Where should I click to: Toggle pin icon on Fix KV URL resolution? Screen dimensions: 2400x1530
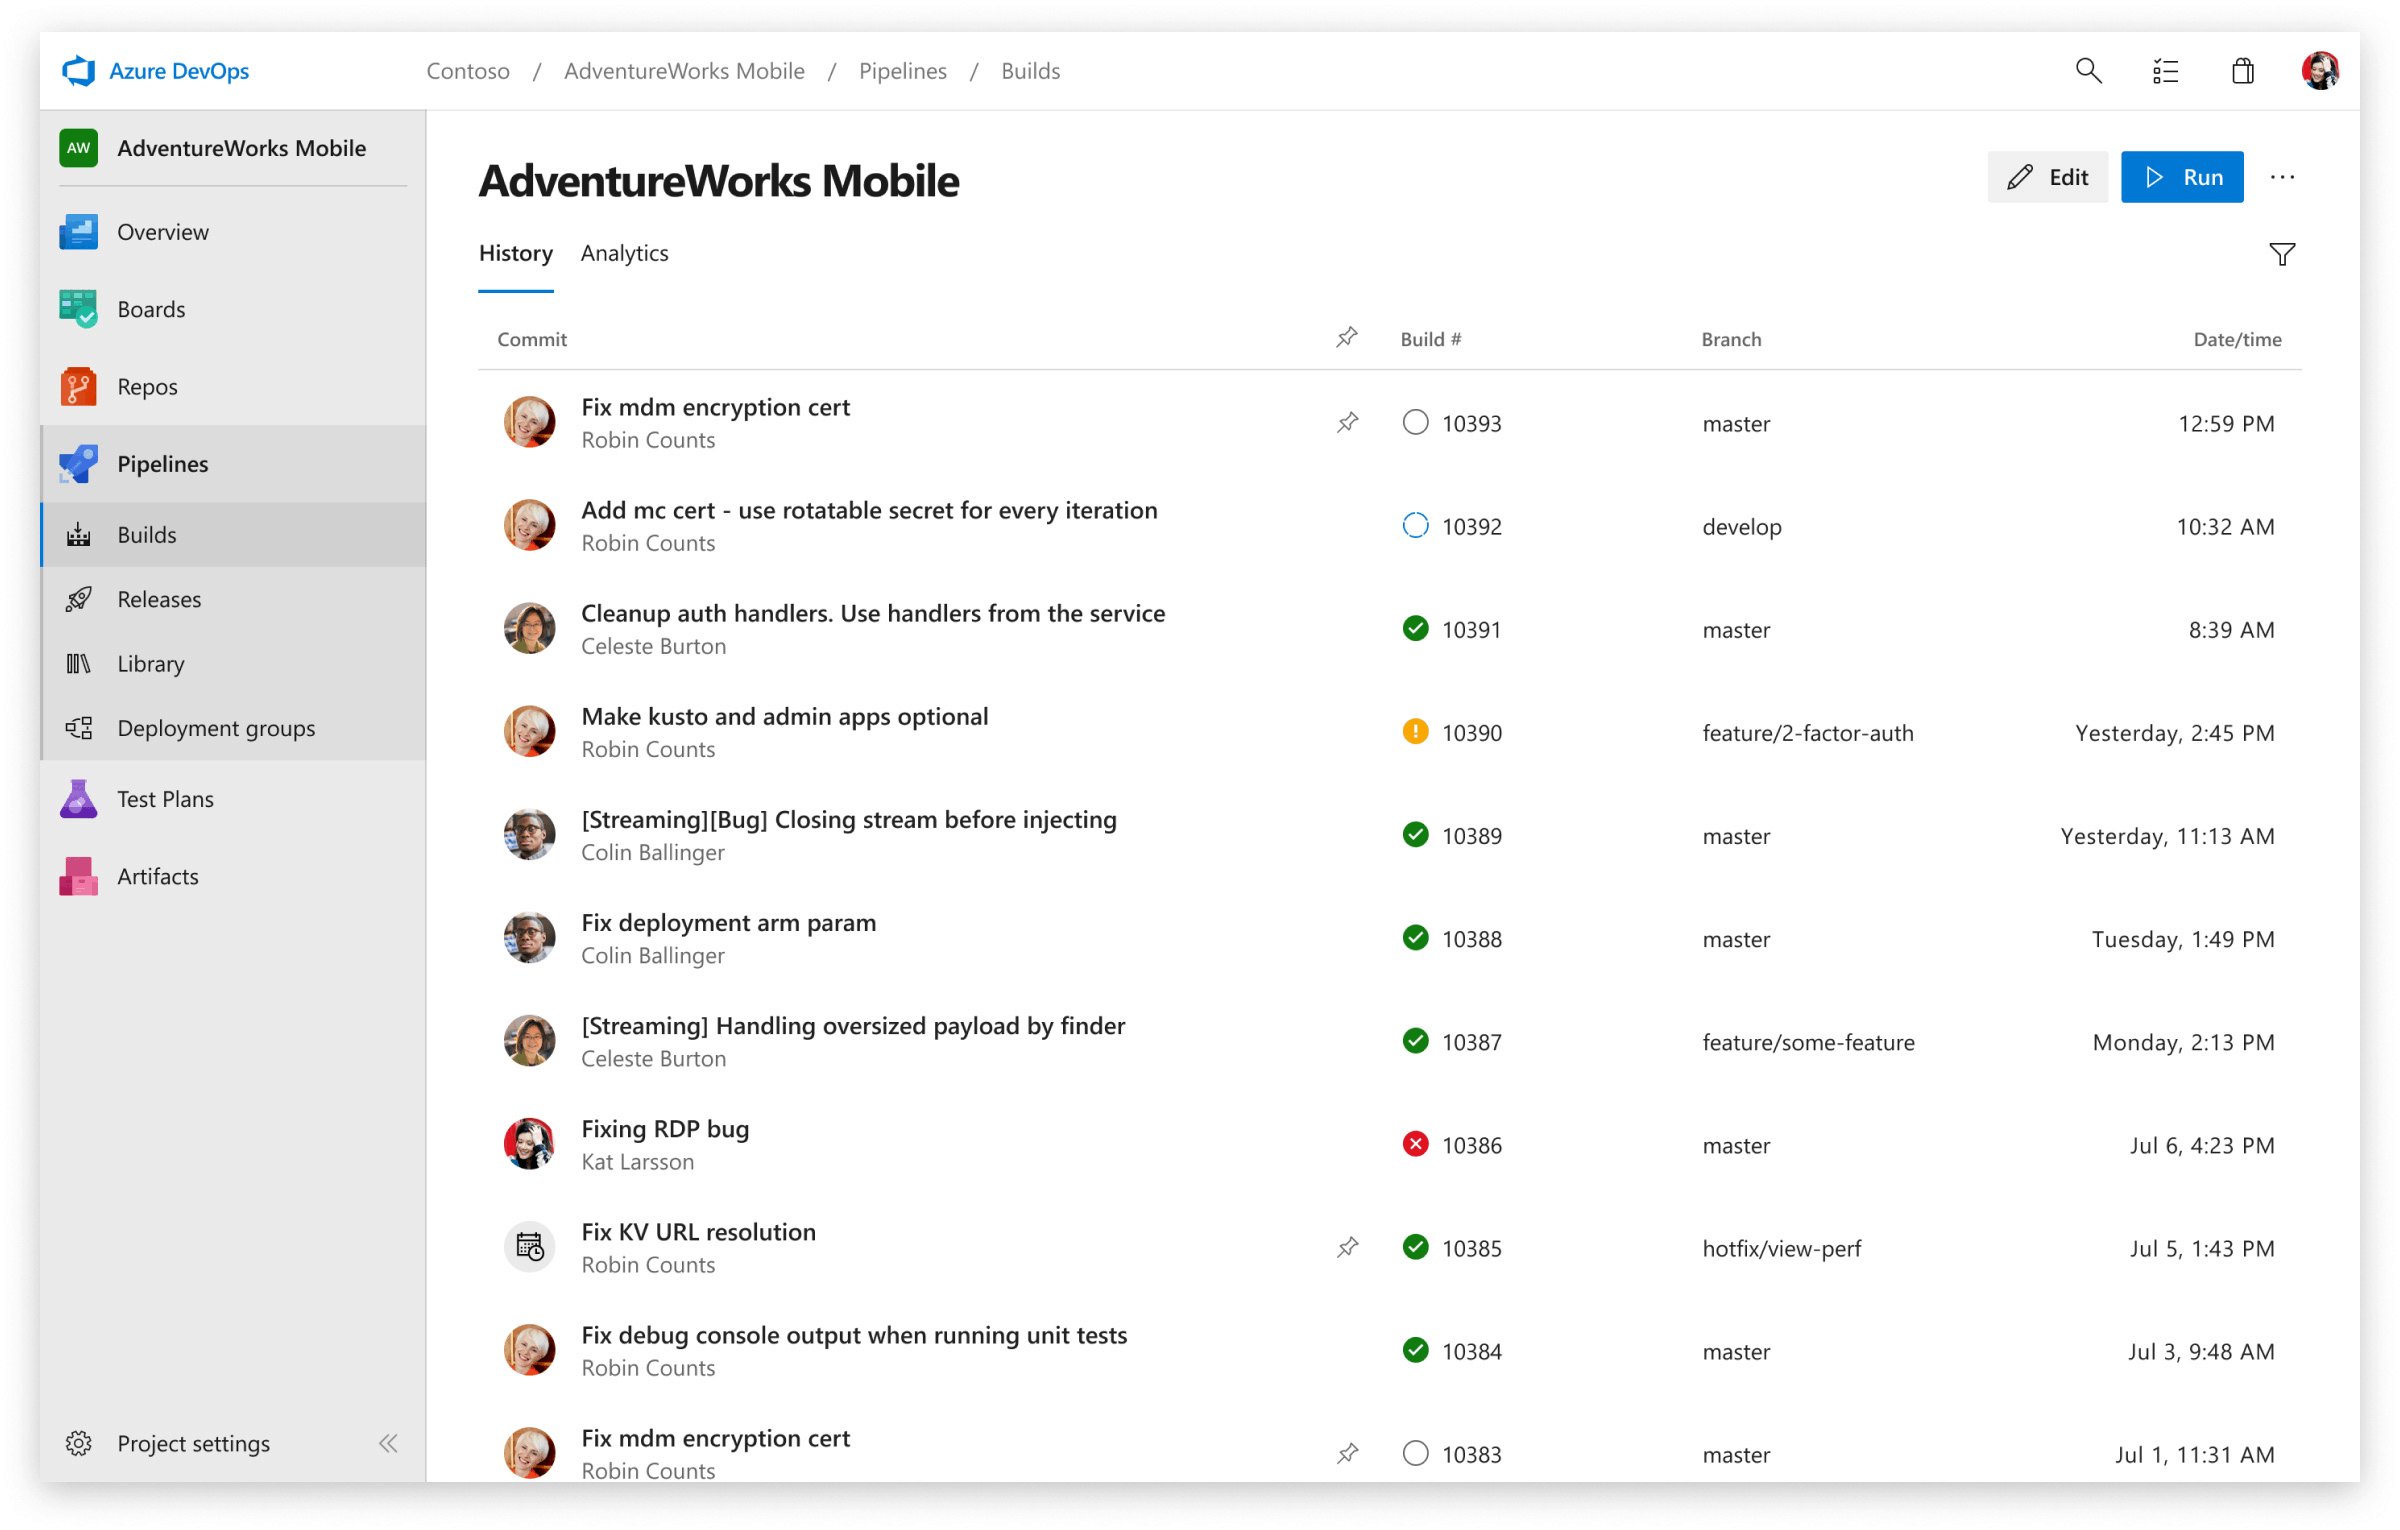click(1347, 1247)
